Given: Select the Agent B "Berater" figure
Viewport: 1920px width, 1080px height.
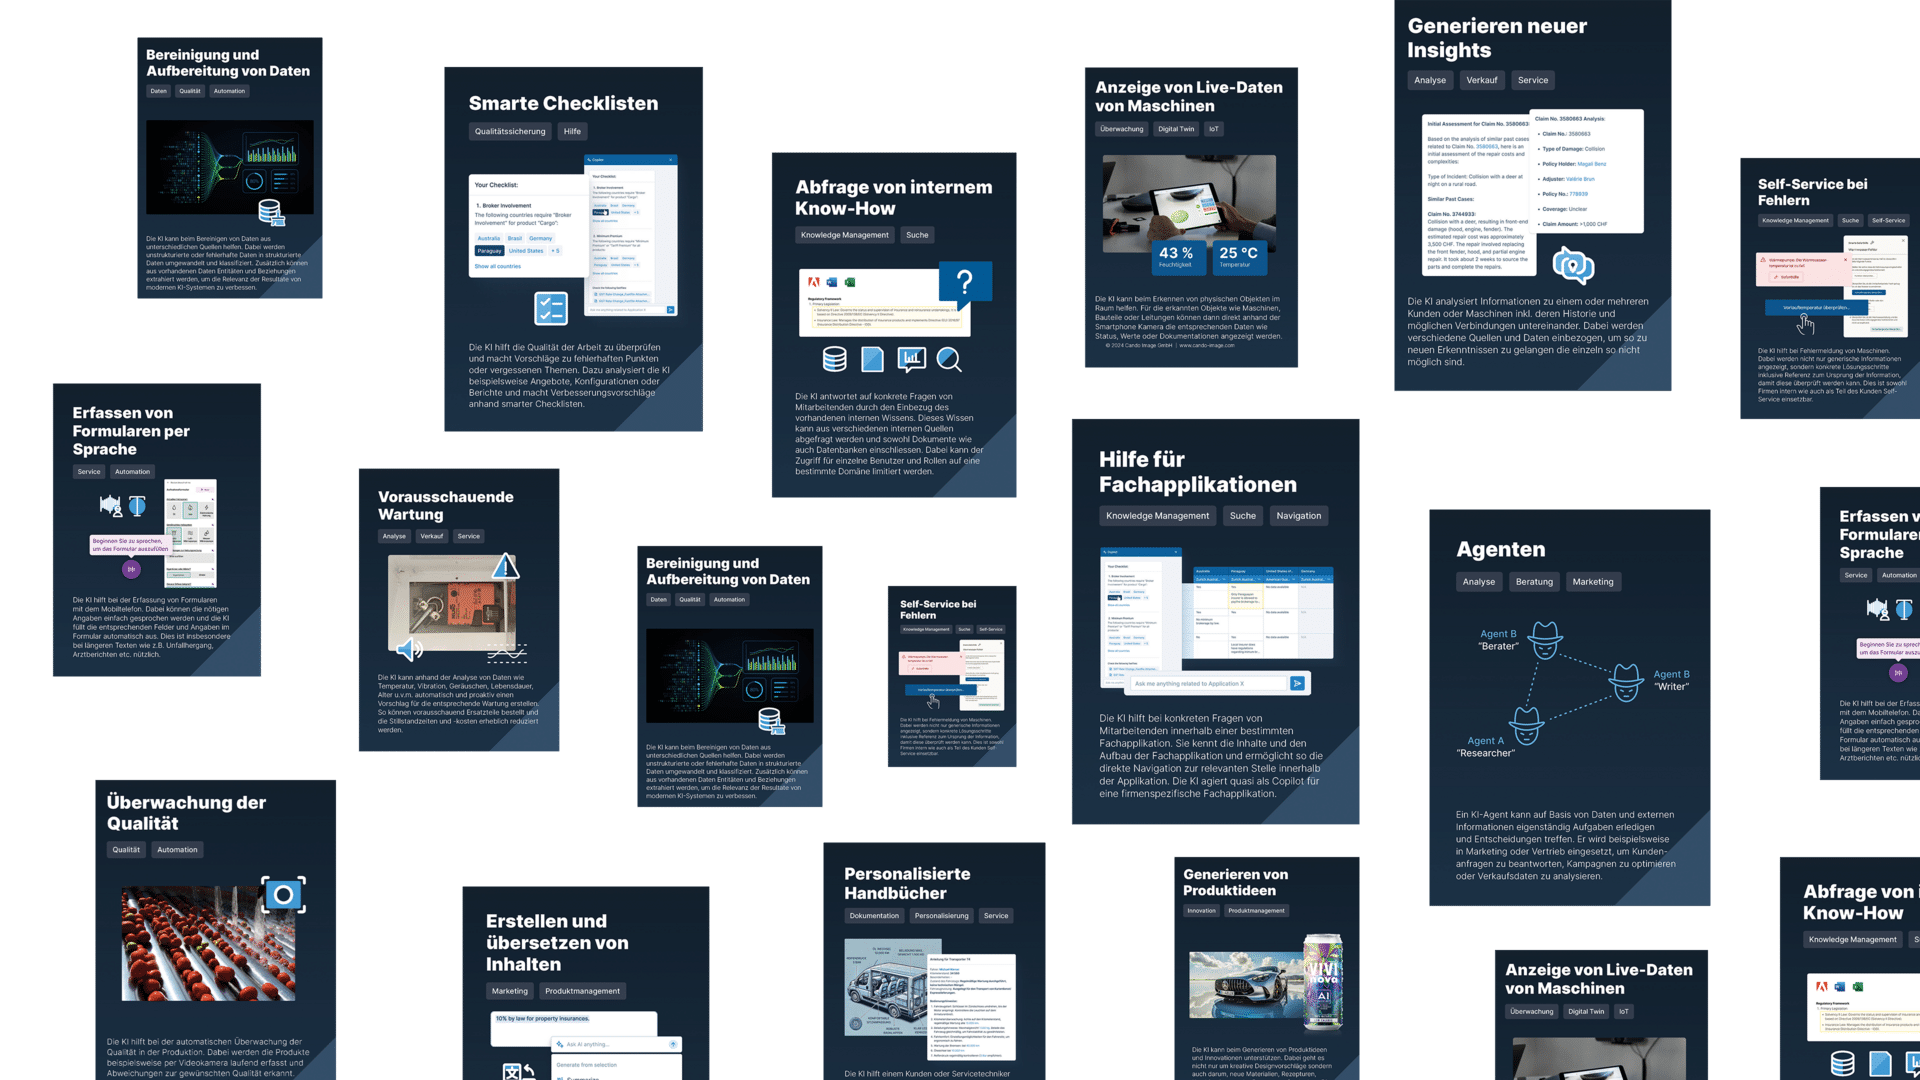Looking at the screenshot, I should (1545, 640).
